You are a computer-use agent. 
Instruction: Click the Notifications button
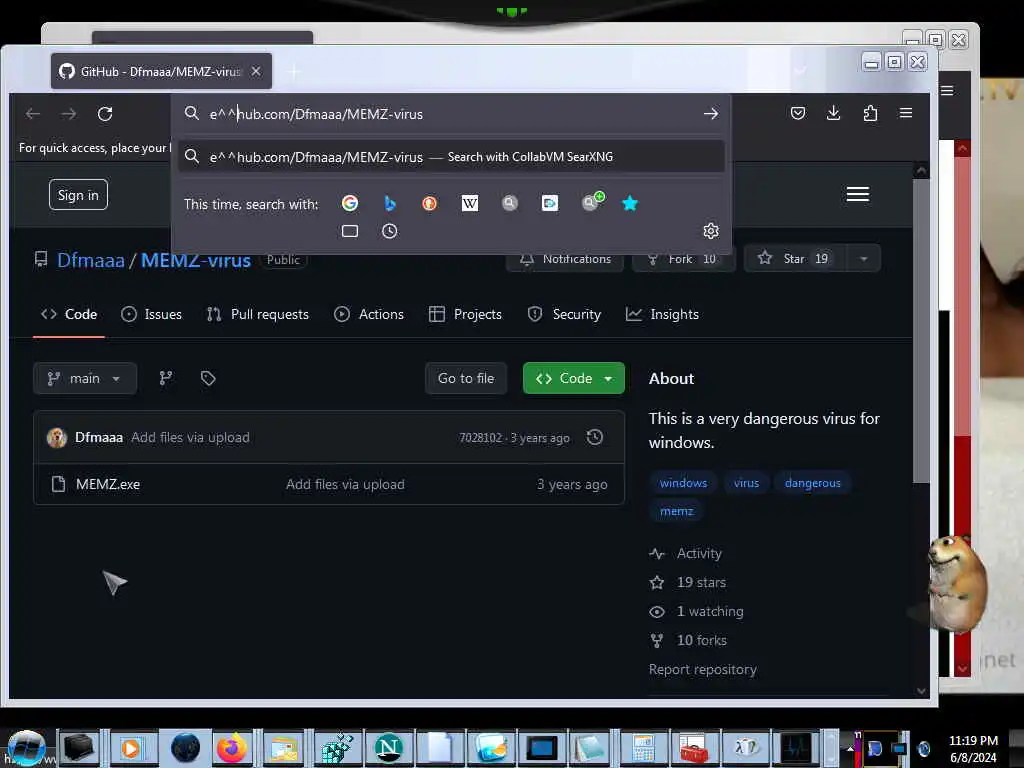pos(565,259)
